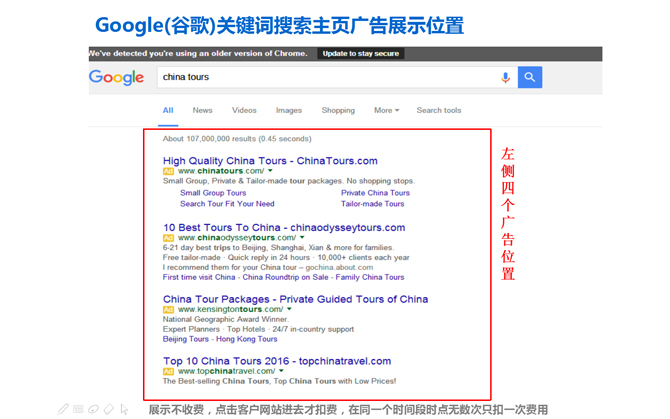Click Expert Planners Top Hotels text line
Screen dimensions: 670x419
[x=258, y=329]
